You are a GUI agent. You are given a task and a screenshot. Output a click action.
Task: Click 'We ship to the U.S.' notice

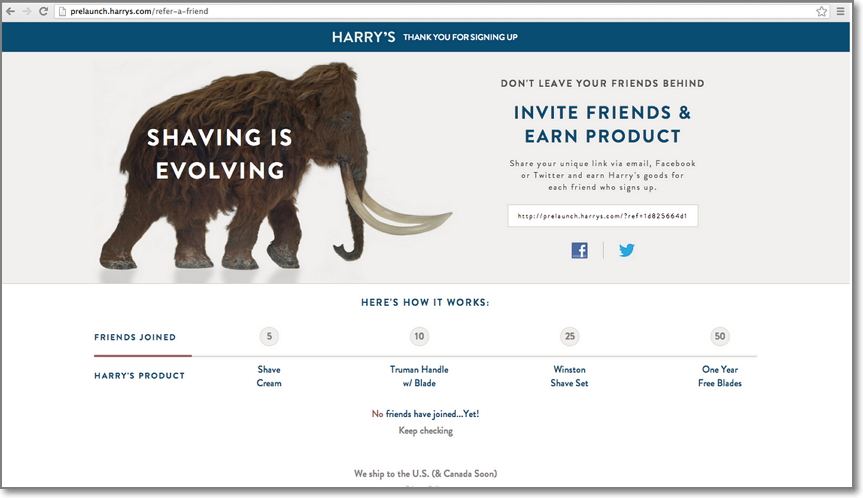click(x=425, y=473)
